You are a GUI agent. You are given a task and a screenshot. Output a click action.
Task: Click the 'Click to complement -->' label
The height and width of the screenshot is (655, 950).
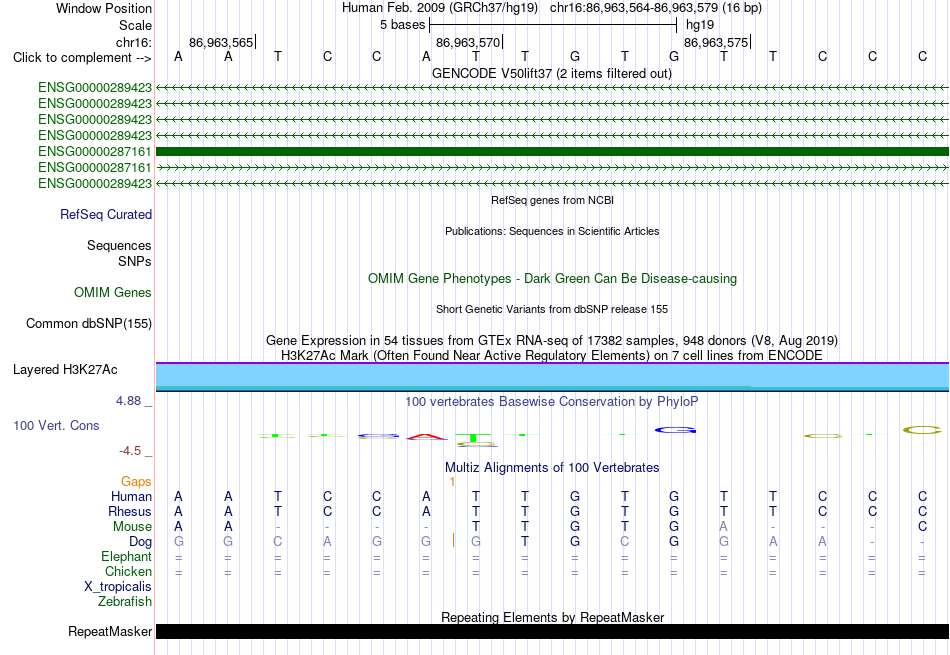click(x=82, y=58)
